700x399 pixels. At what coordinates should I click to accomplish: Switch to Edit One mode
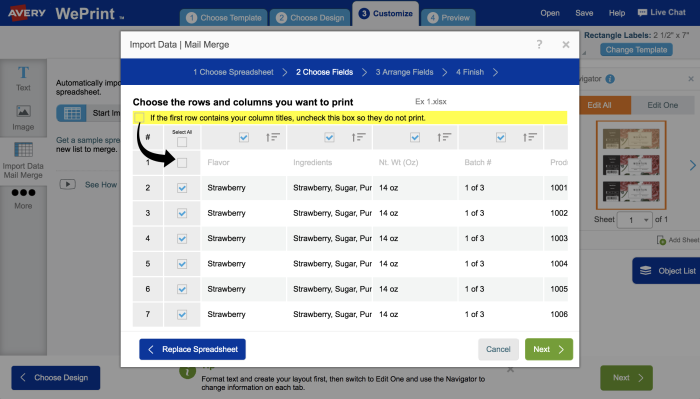[x=662, y=105]
